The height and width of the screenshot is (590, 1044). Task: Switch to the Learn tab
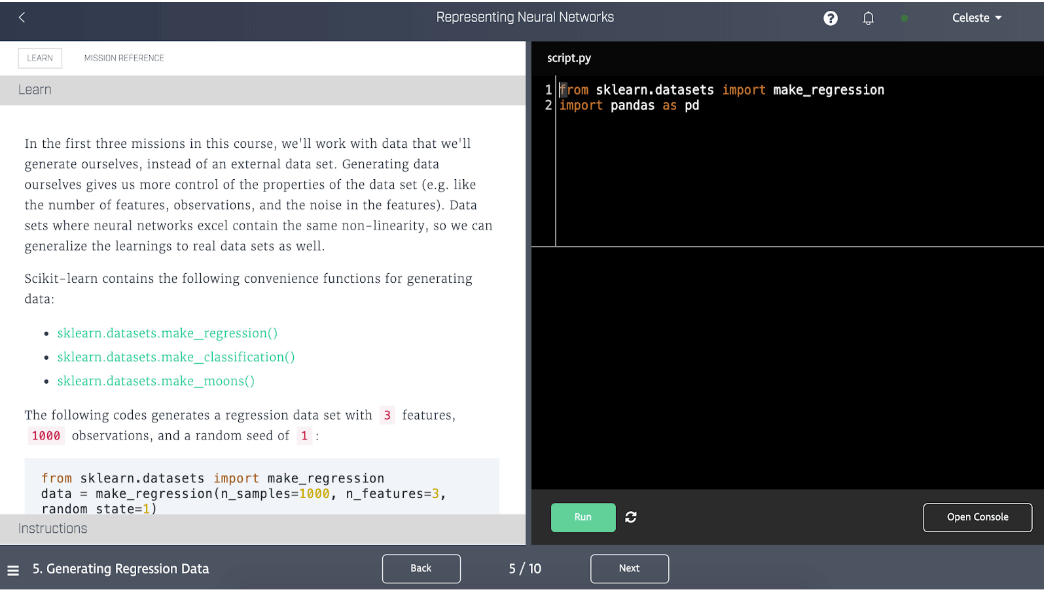(40, 58)
